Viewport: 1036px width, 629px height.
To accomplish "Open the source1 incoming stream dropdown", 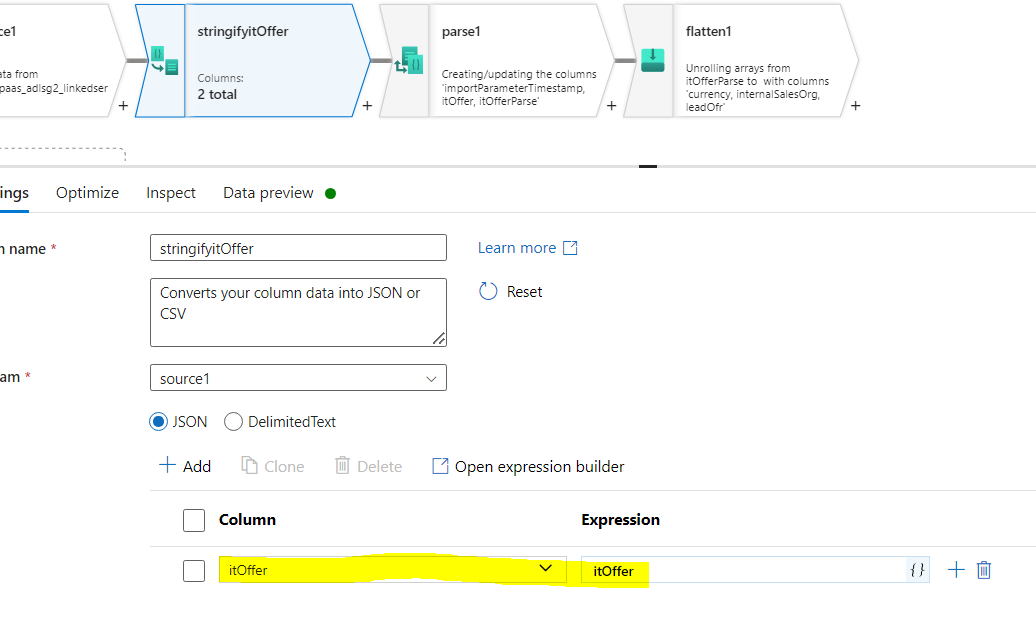I will [298, 378].
